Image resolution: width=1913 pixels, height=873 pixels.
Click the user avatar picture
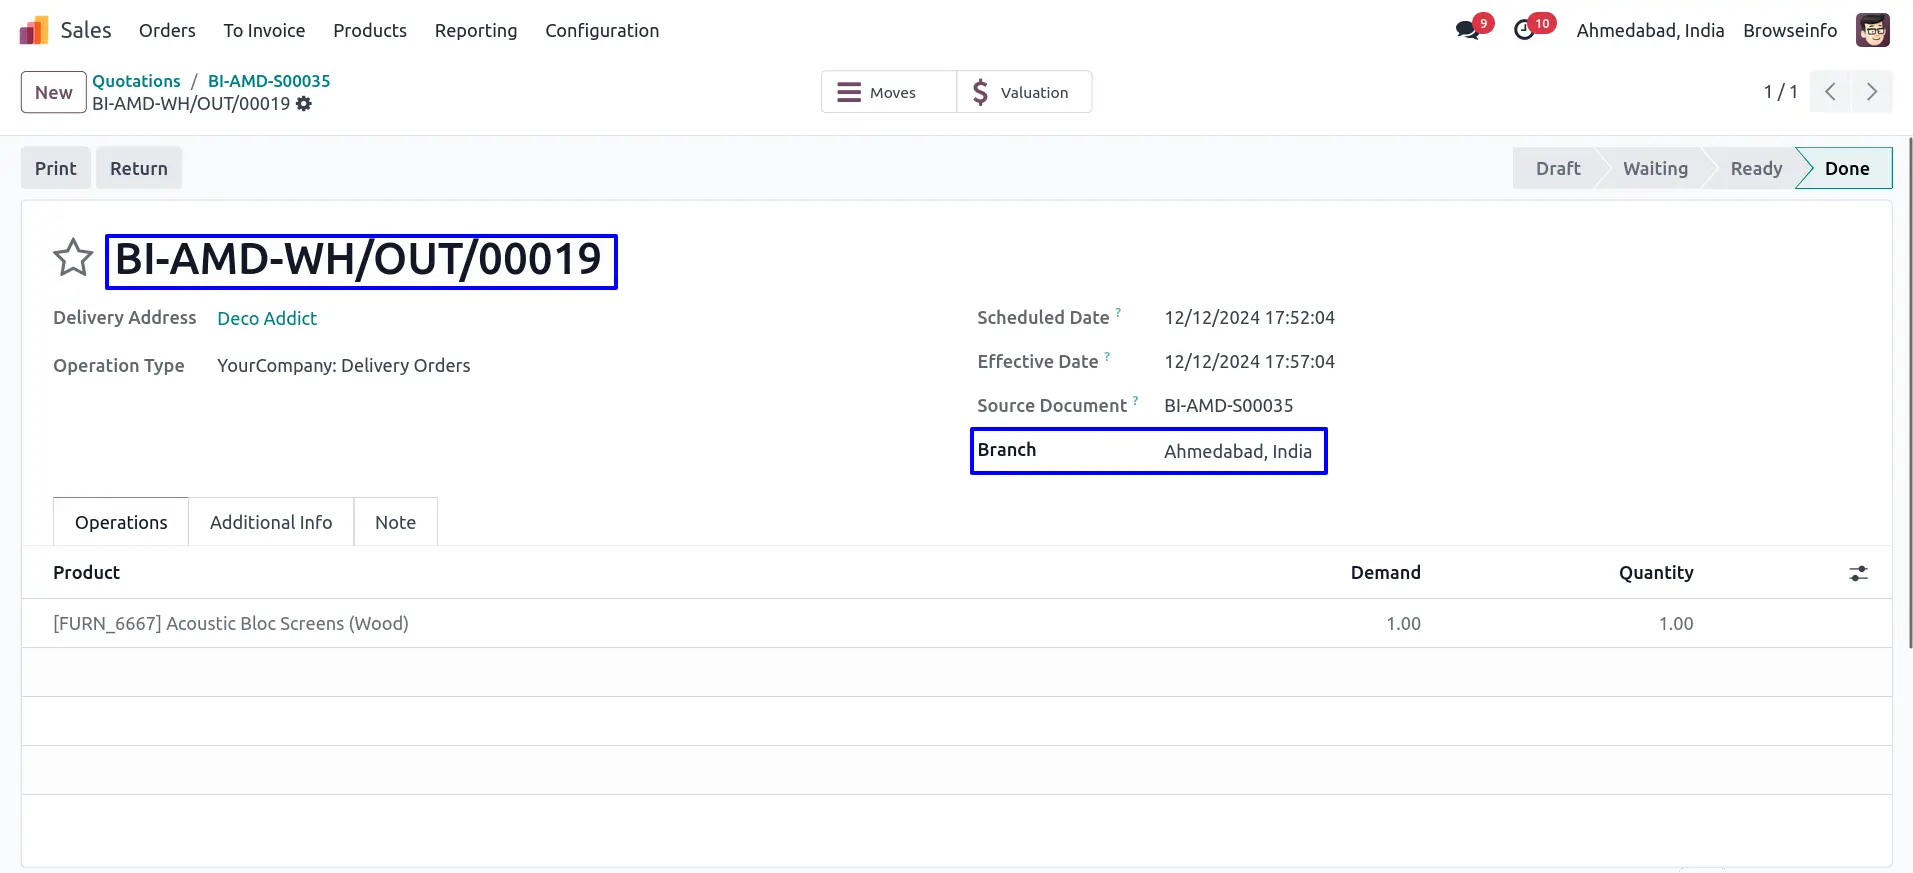pyautogui.click(x=1872, y=30)
